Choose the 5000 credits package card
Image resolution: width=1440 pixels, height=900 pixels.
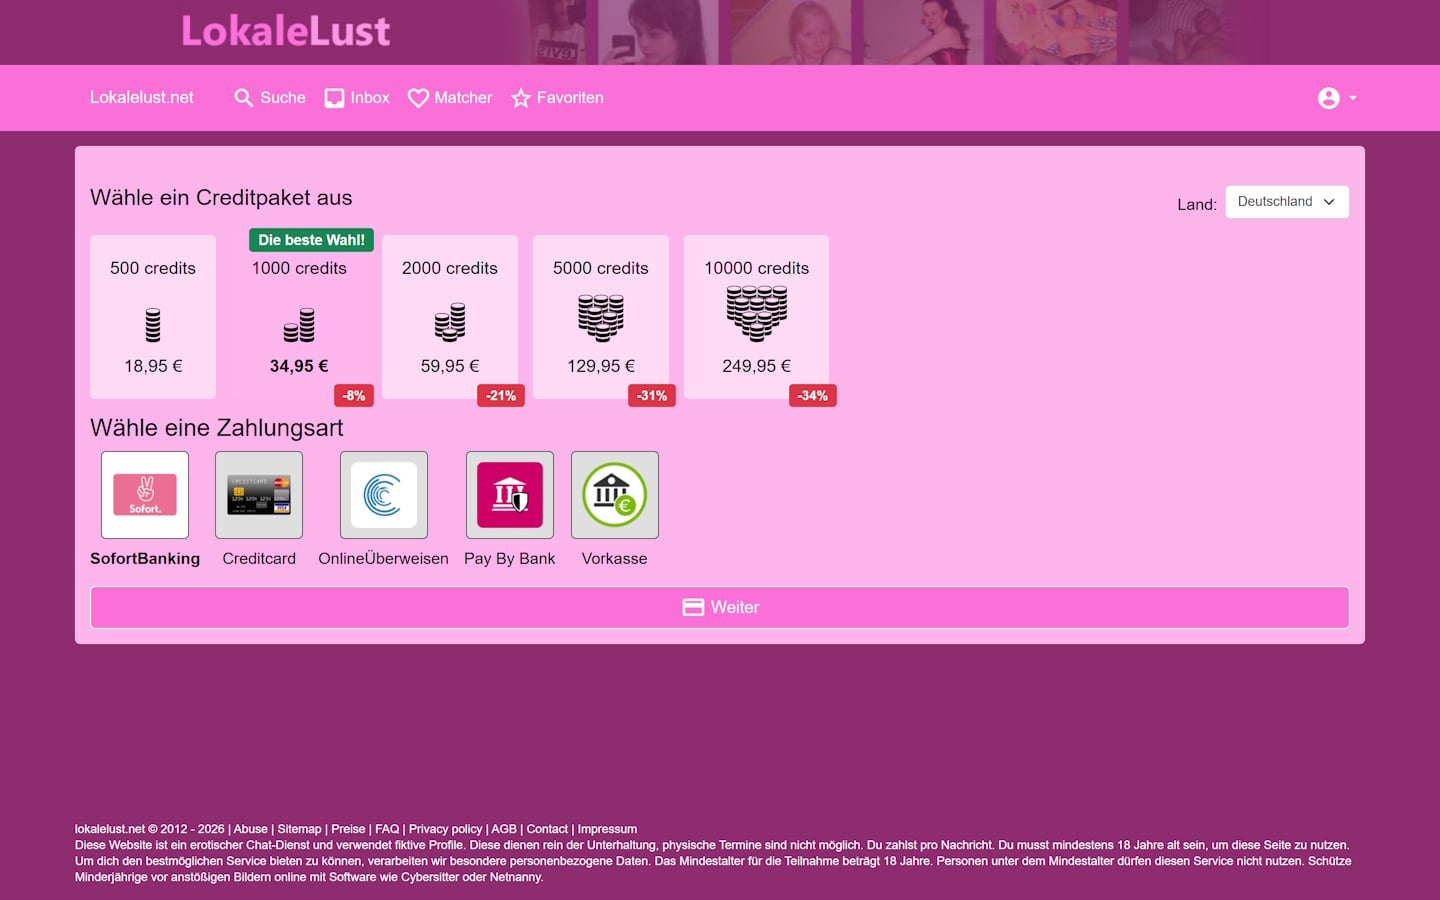[x=601, y=317]
